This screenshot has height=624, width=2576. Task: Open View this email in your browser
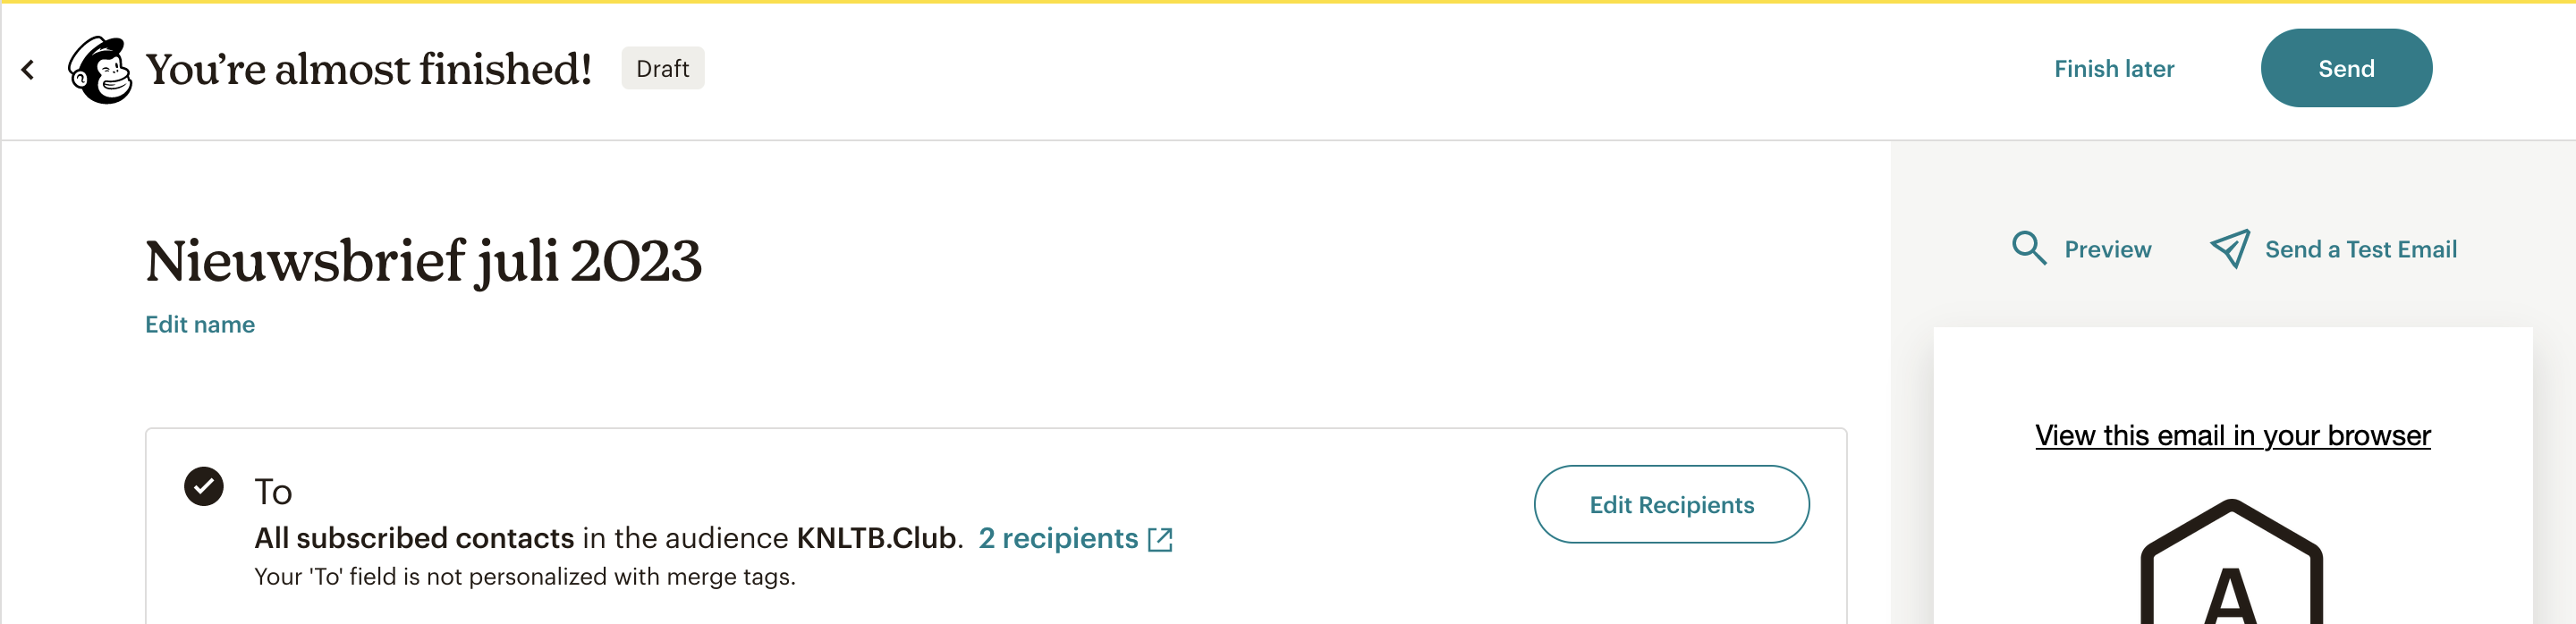pos(2232,436)
